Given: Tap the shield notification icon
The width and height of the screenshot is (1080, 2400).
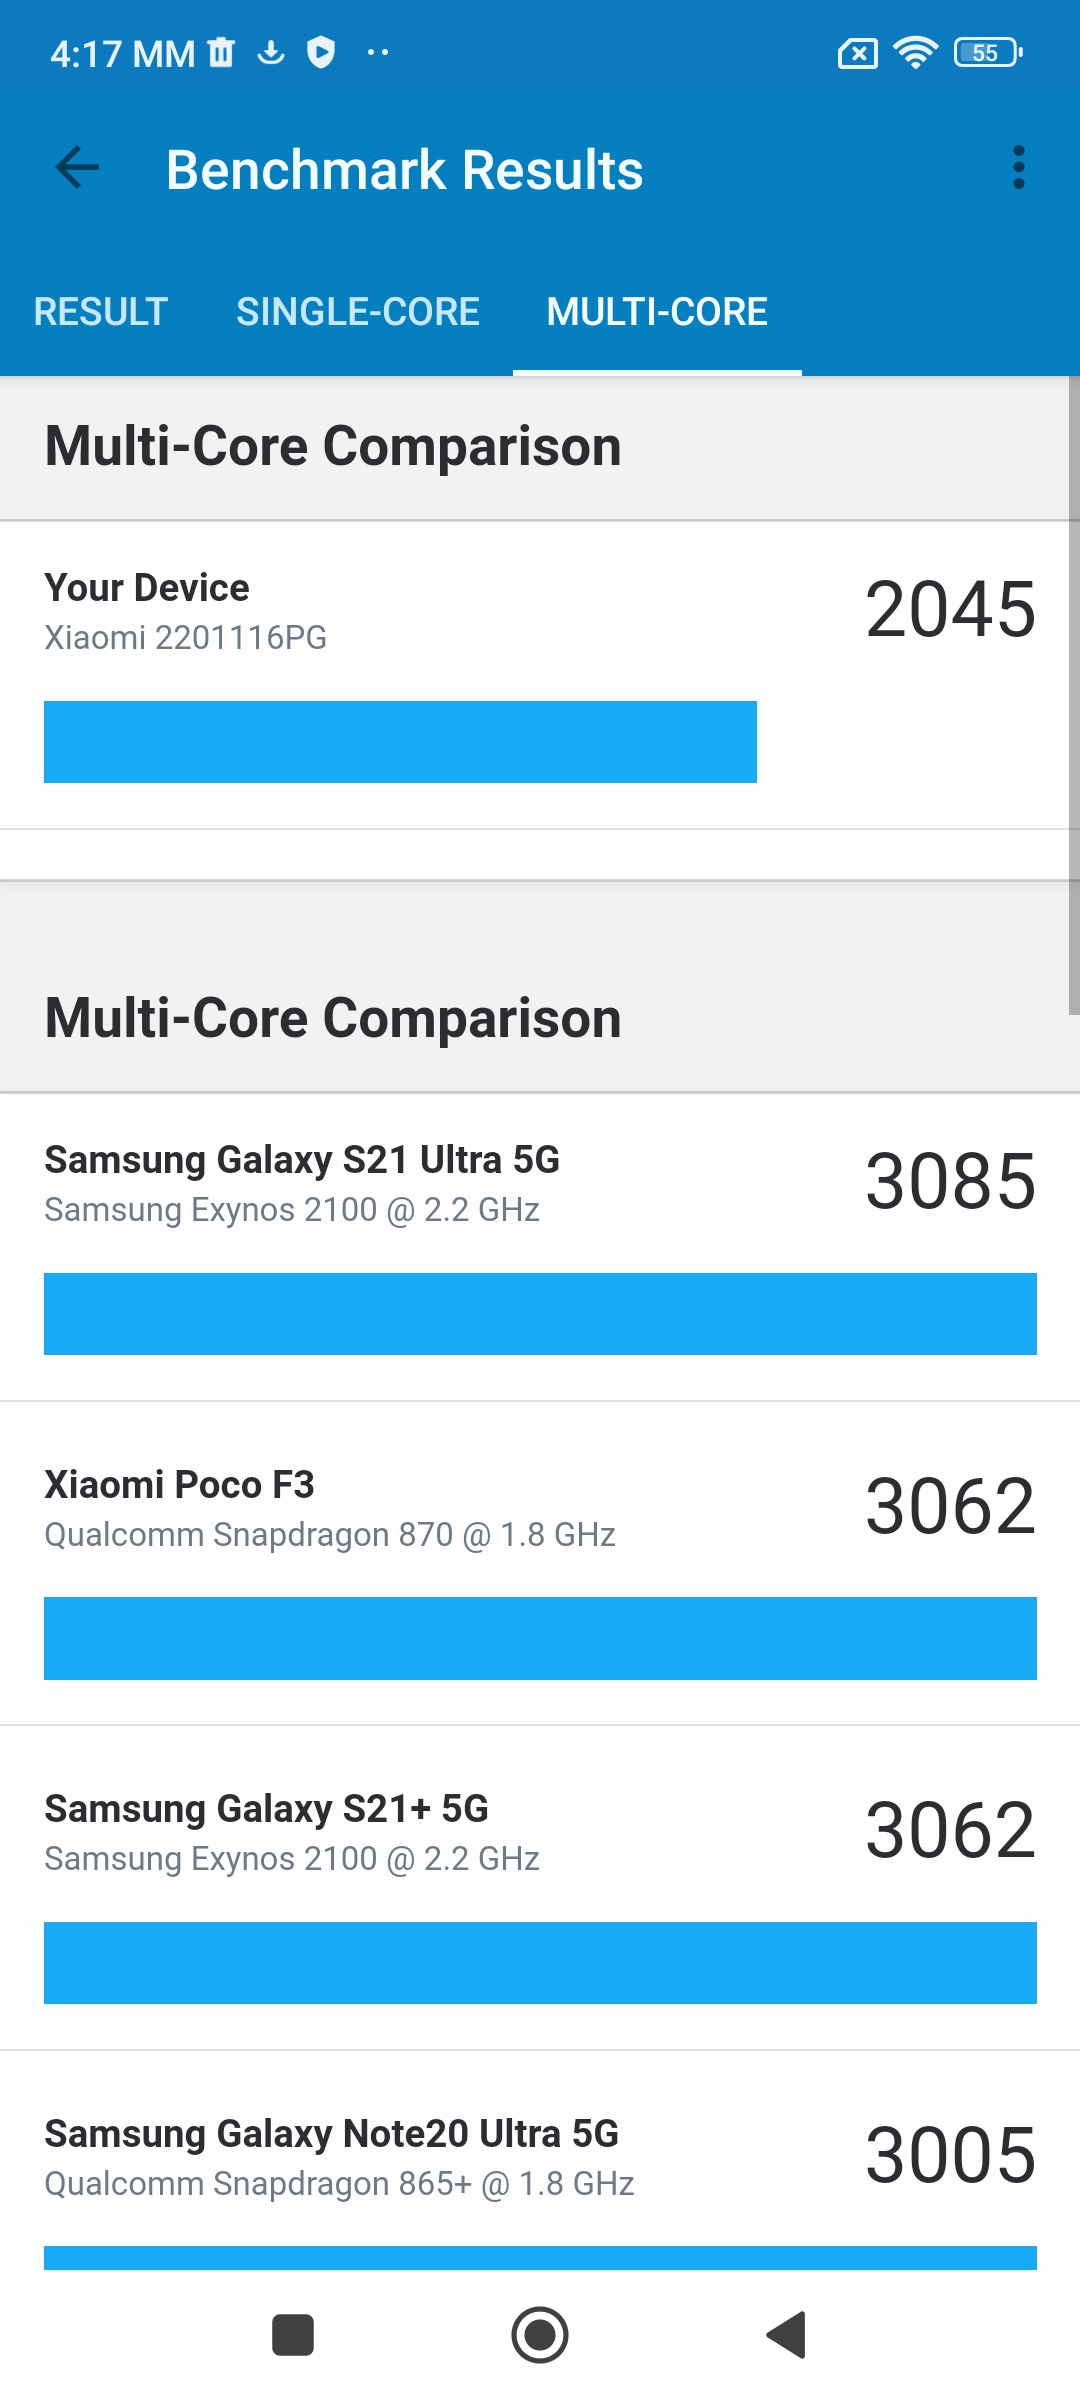Looking at the screenshot, I should point(321,52).
